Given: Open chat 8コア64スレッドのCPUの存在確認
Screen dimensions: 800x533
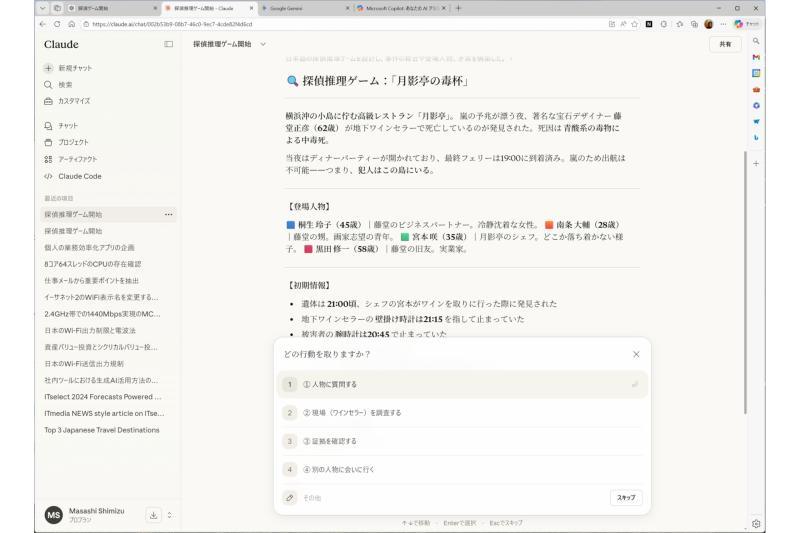Looking at the screenshot, I should (x=92, y=264).
